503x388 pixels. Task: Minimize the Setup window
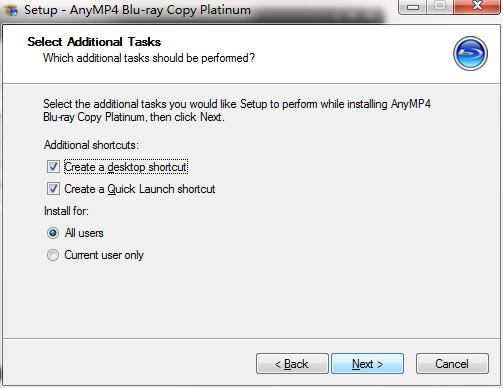(x=413, y=6)
